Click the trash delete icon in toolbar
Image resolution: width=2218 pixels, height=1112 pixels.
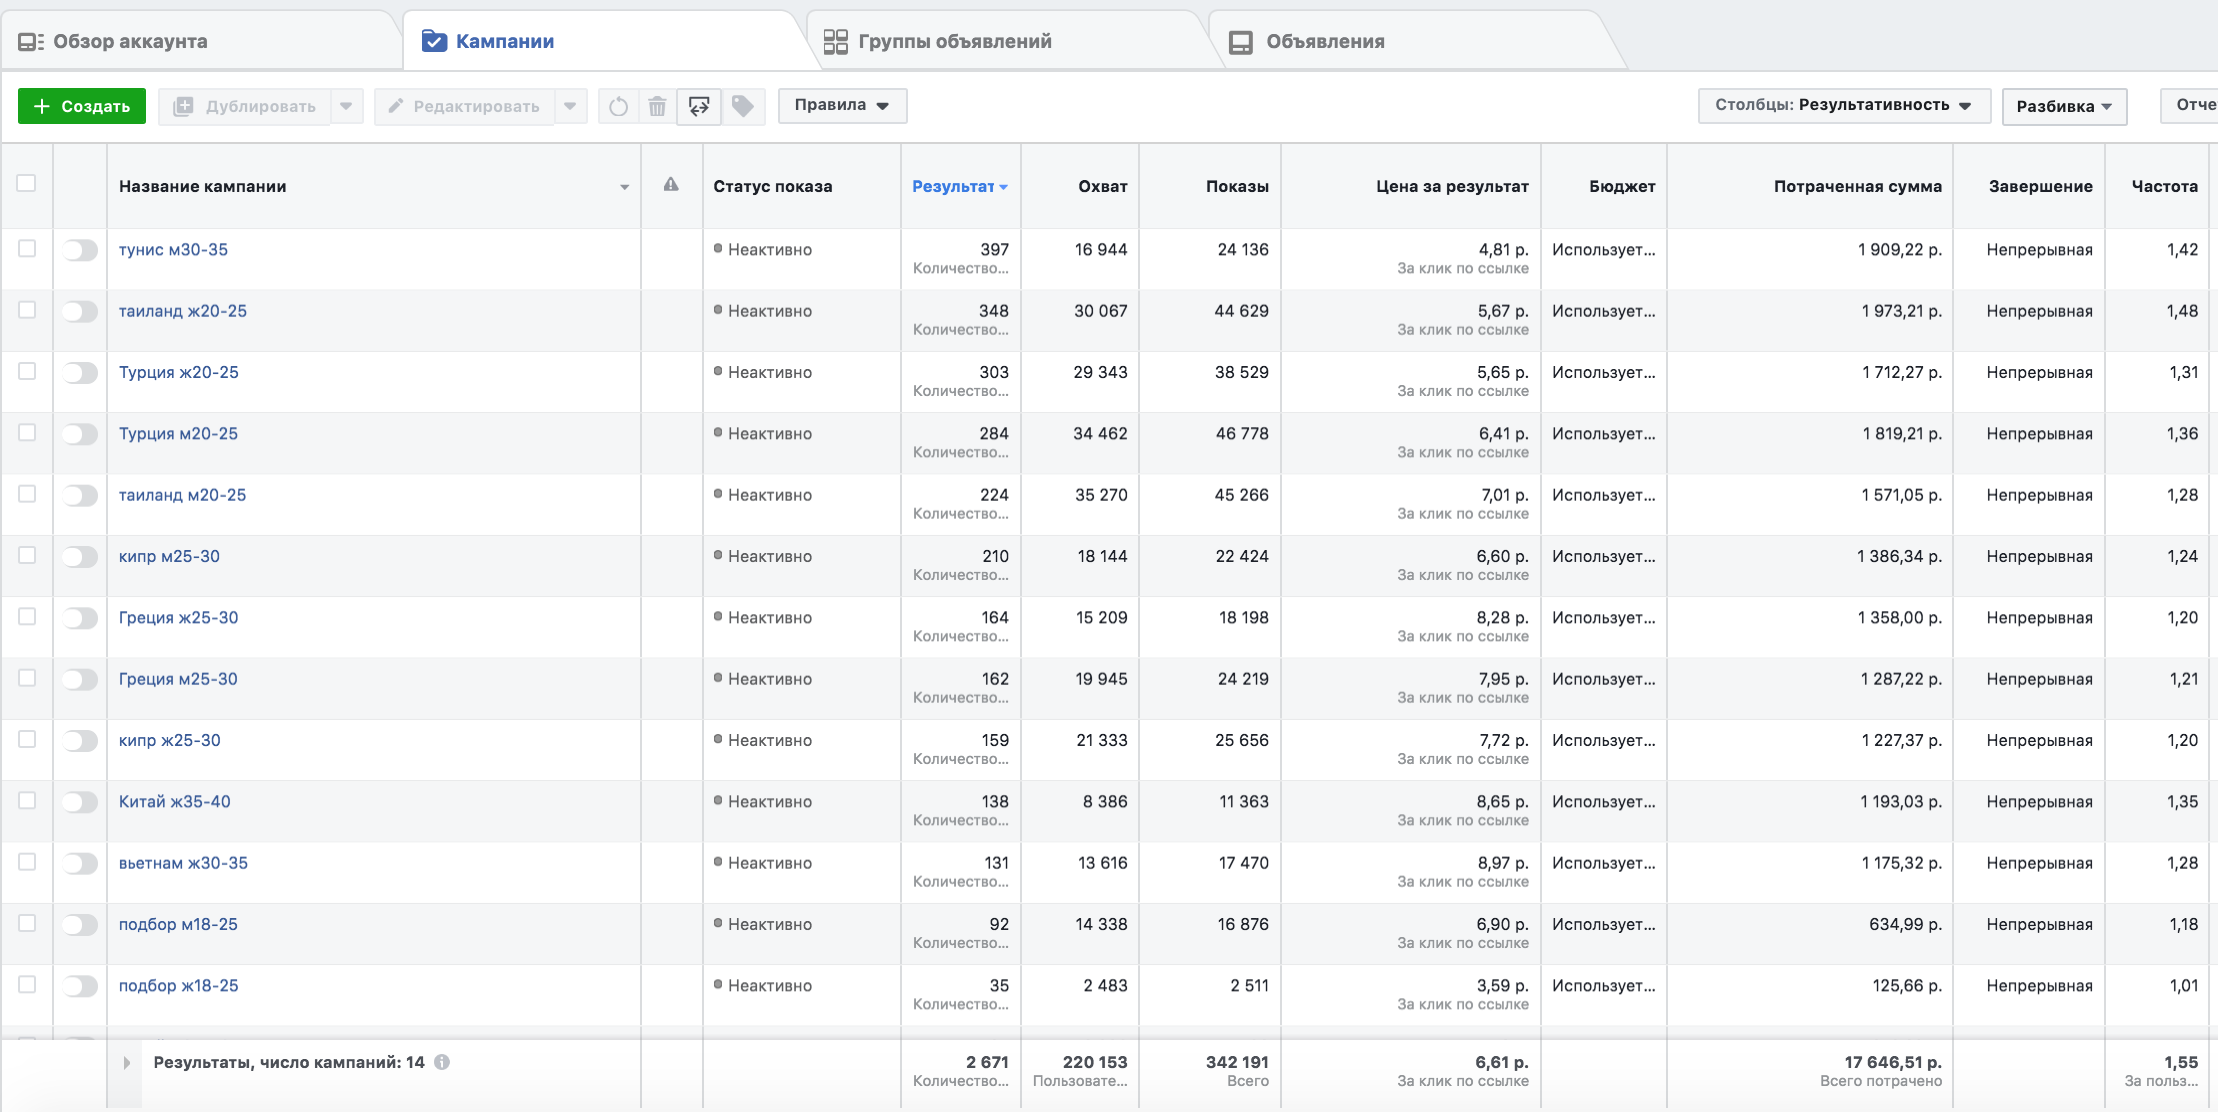click(657, 106)
